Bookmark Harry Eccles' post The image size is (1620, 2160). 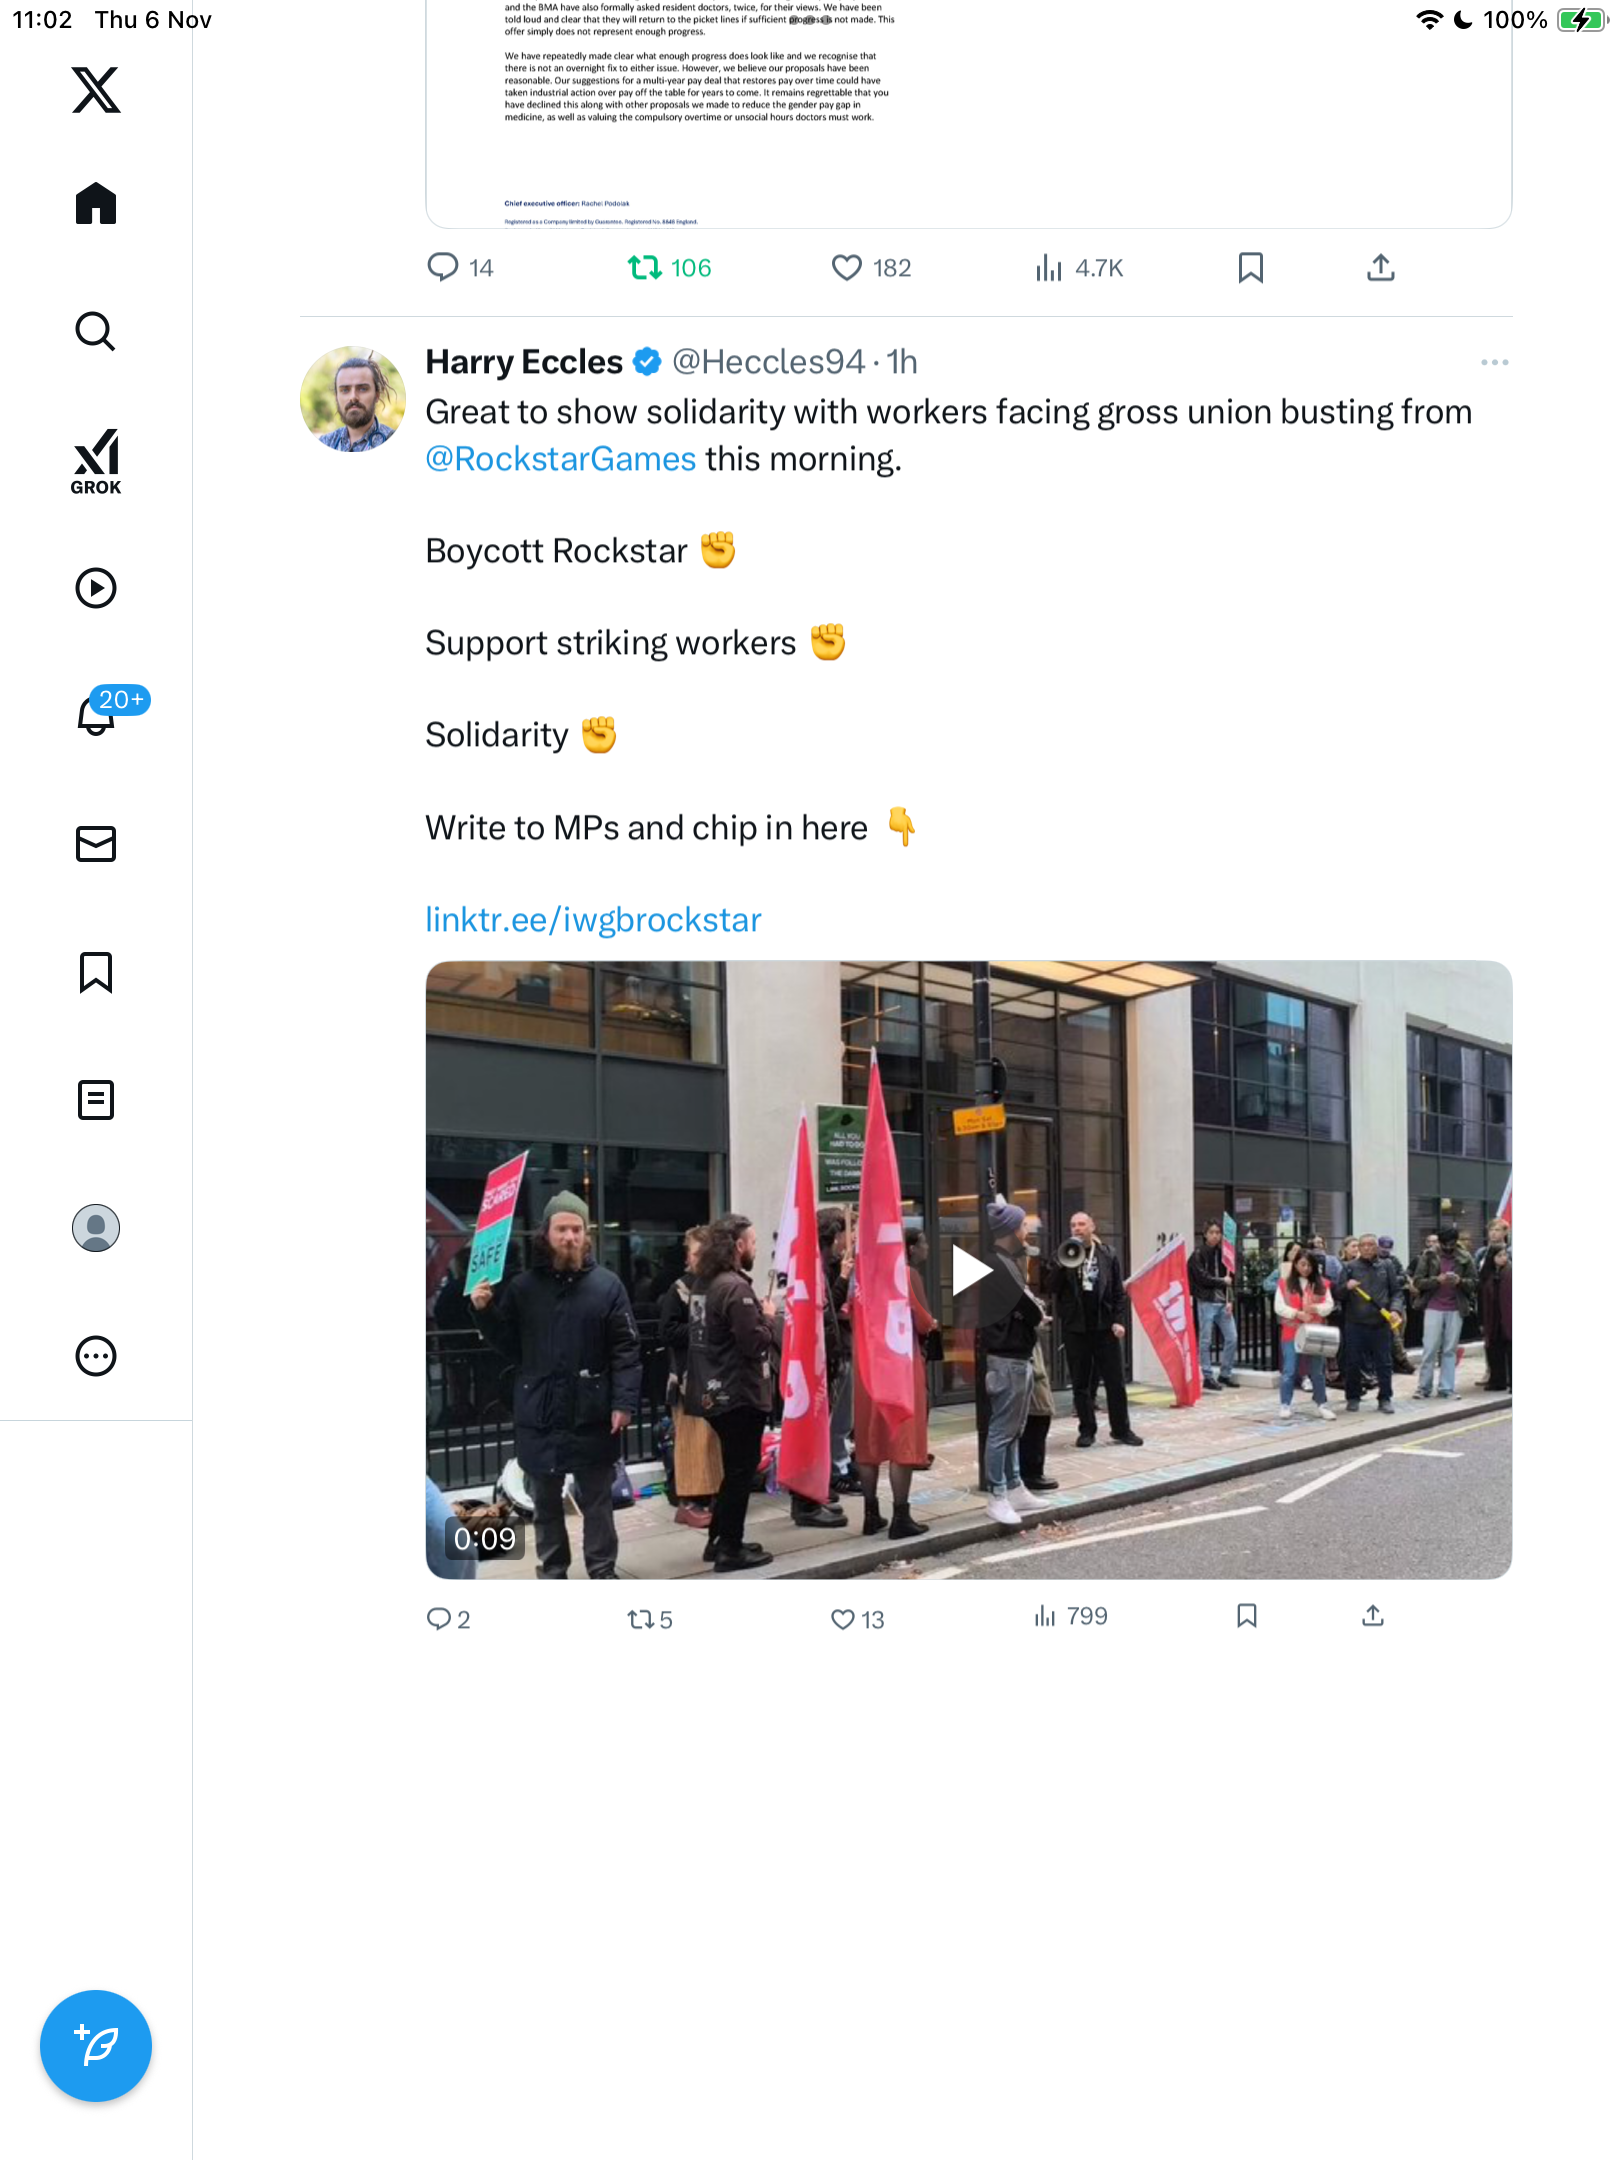tap(1247, 1616)
